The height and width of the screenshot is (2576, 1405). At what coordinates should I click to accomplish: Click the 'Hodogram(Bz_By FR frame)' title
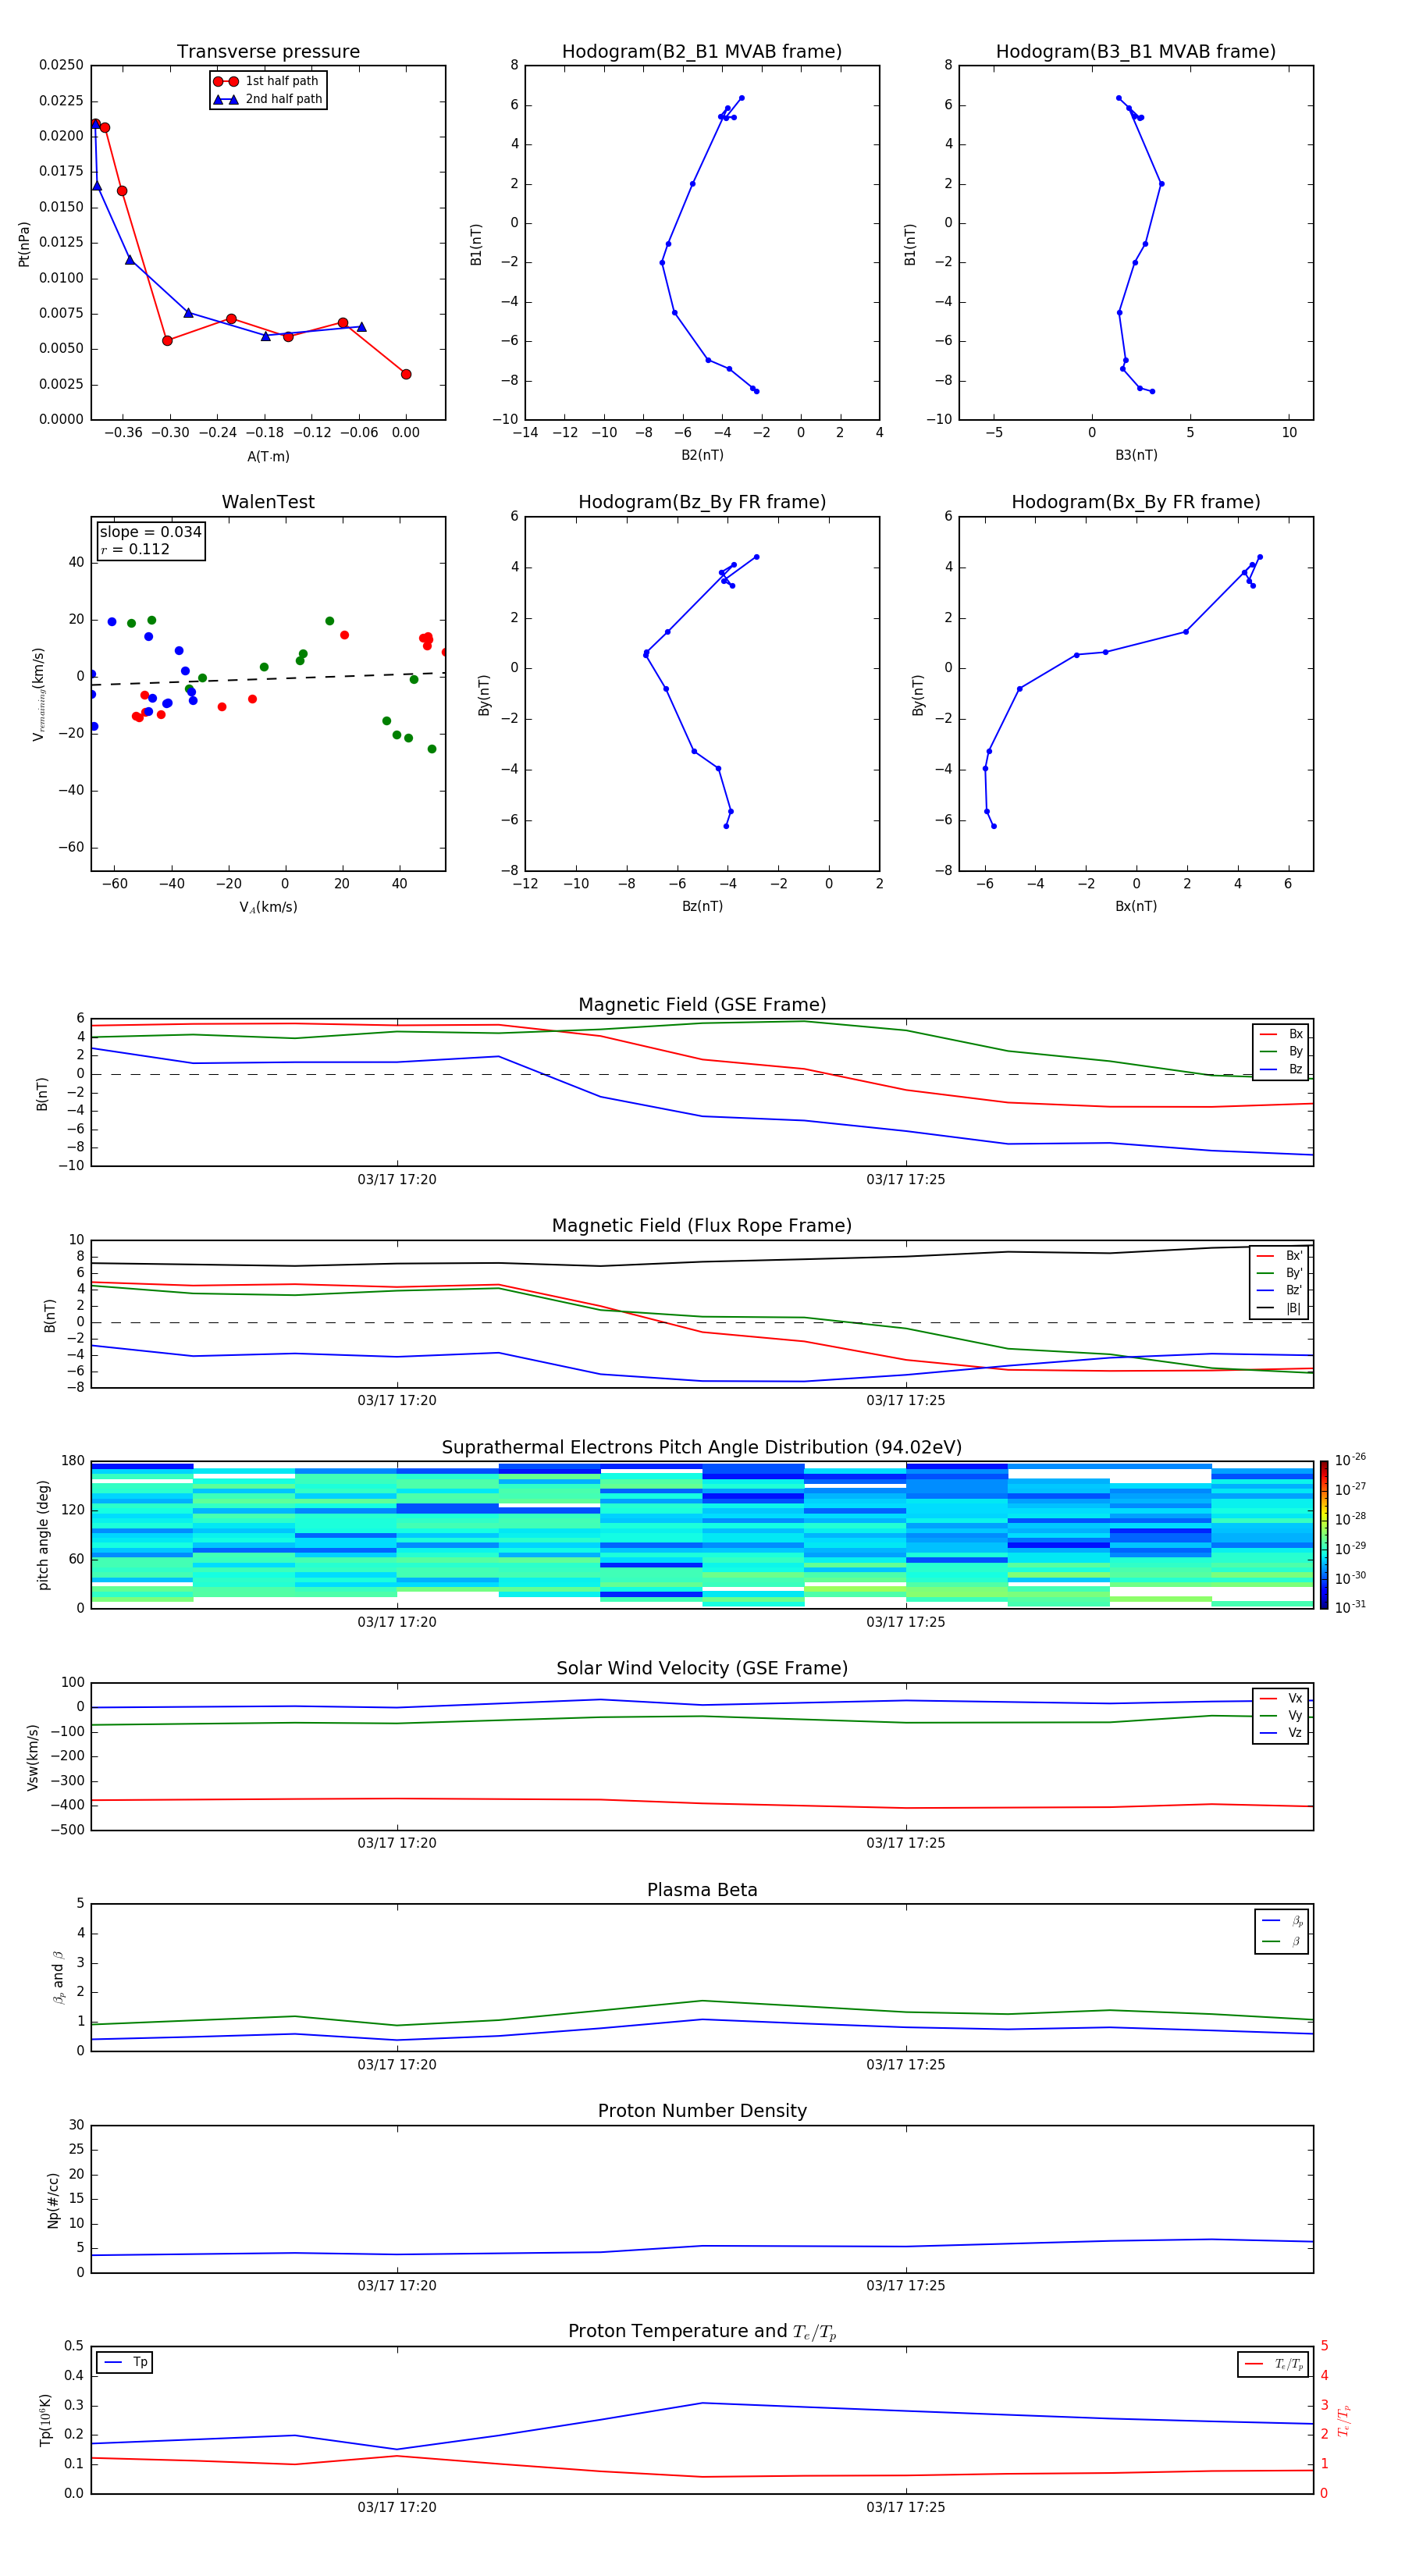[x=702, y=502]
